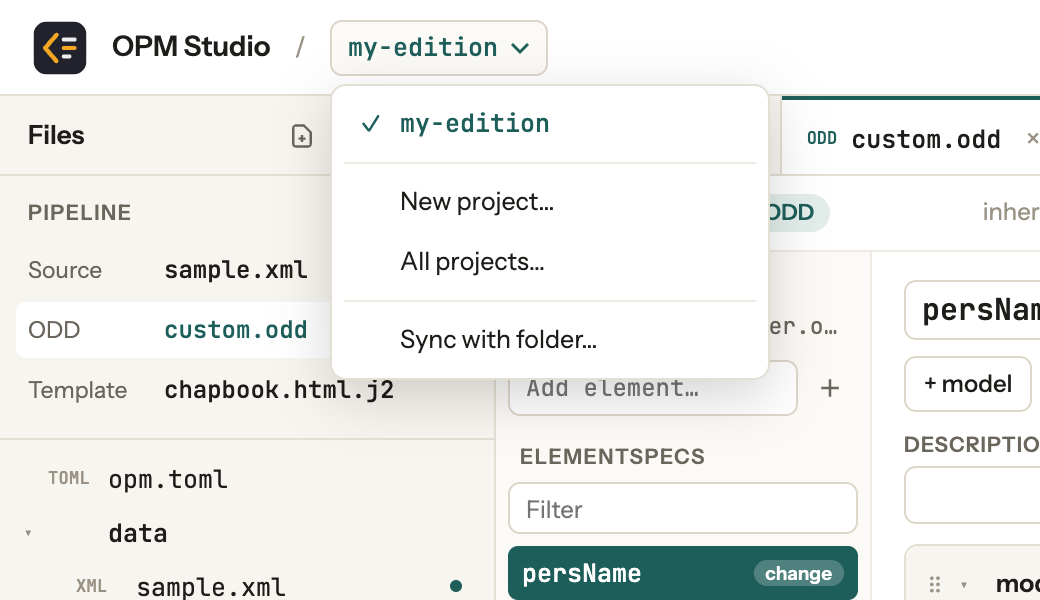The width and height of the screenshot is (1040, 600).
Task: Choose New project… from the menu
Action: [x=550, y=202]
